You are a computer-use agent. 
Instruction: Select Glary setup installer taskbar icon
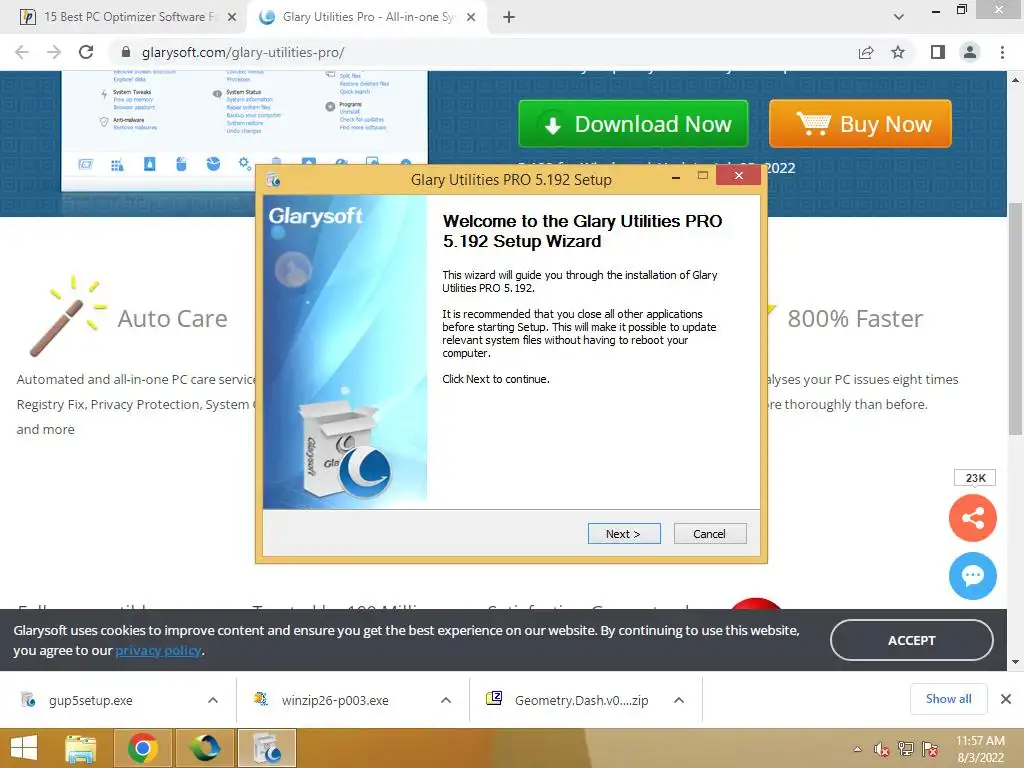coord(266,748)
